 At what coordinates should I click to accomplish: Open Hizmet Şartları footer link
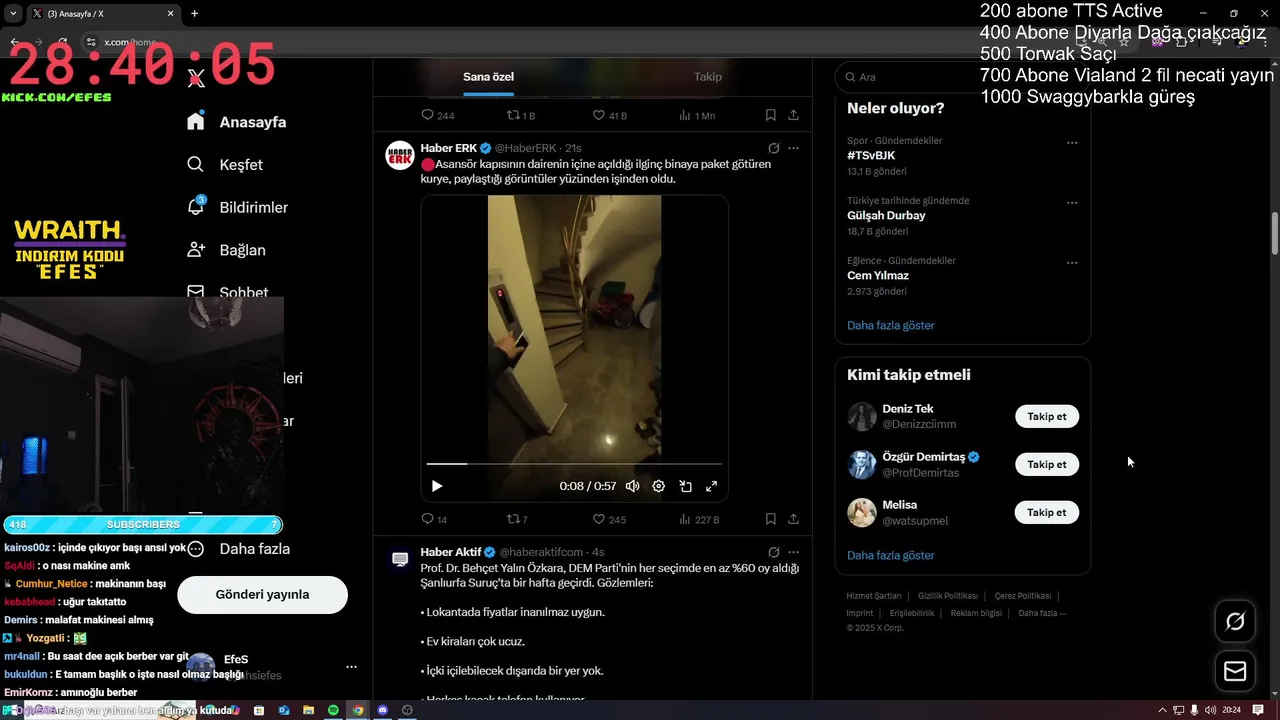point(874,596)
